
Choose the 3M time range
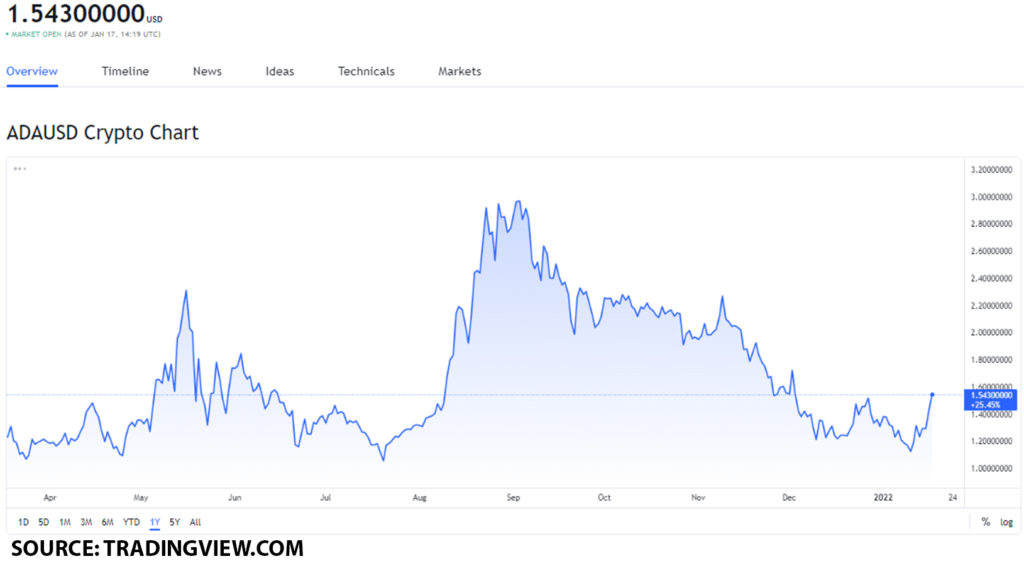pyautogui.click(x=86, y=522)
